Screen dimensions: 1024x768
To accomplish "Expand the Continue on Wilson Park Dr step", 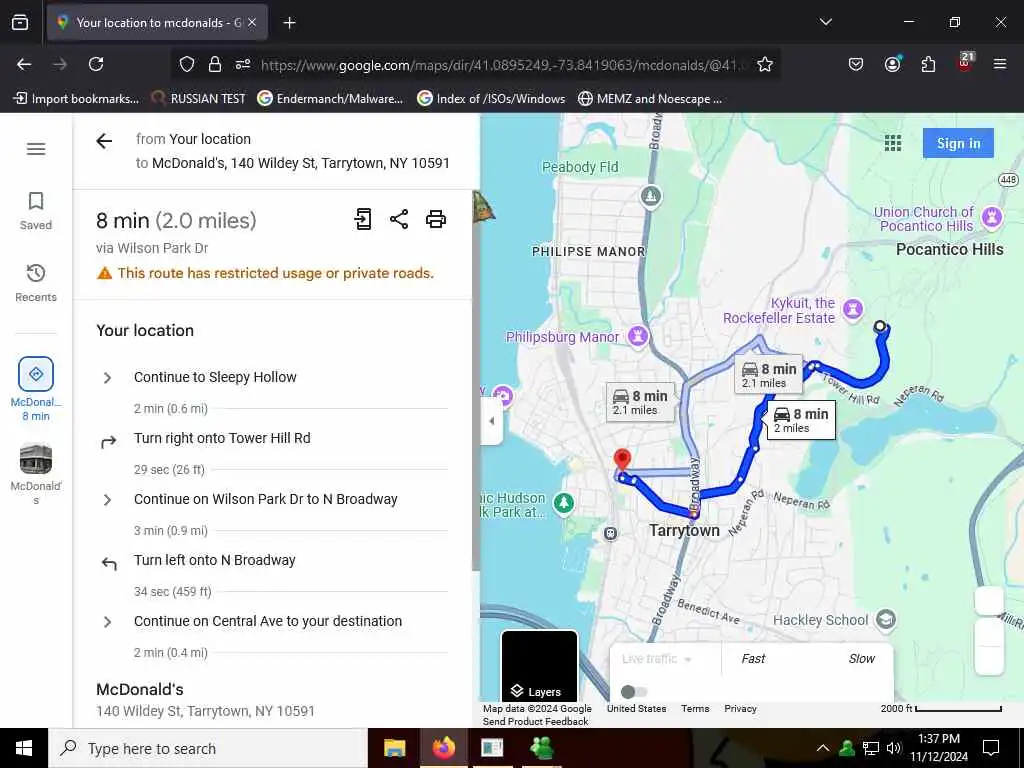I will pyautogui.click(x=108, y=500).
